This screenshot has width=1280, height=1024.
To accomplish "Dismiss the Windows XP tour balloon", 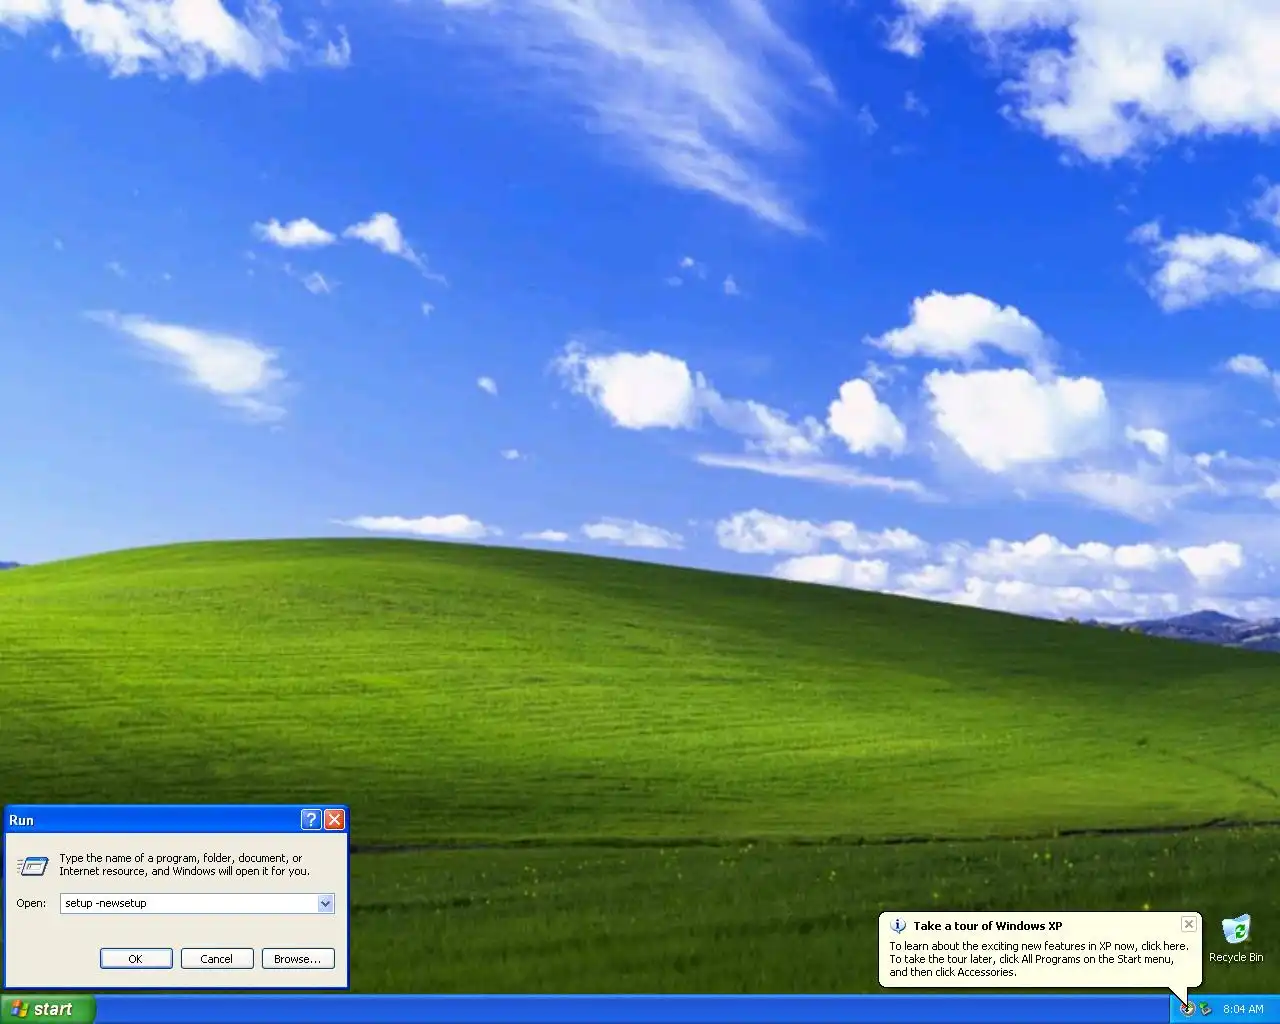I will point(1188,924).
